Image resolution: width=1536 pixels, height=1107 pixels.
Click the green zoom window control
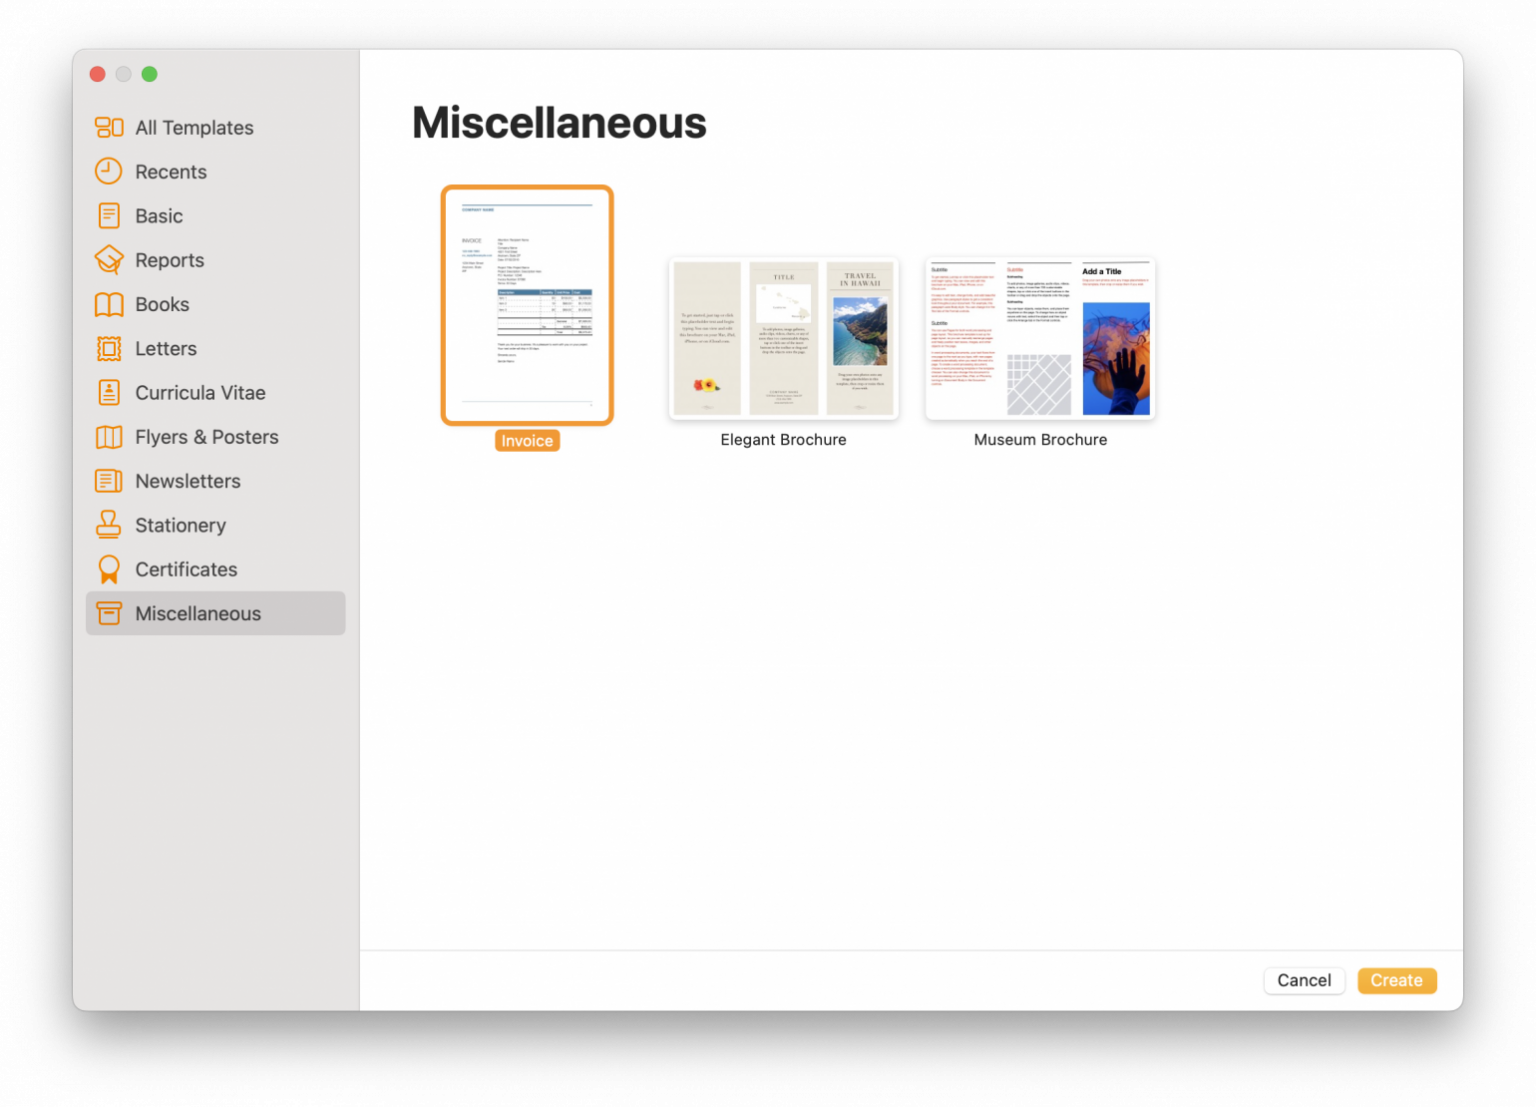tap(149, 73)
